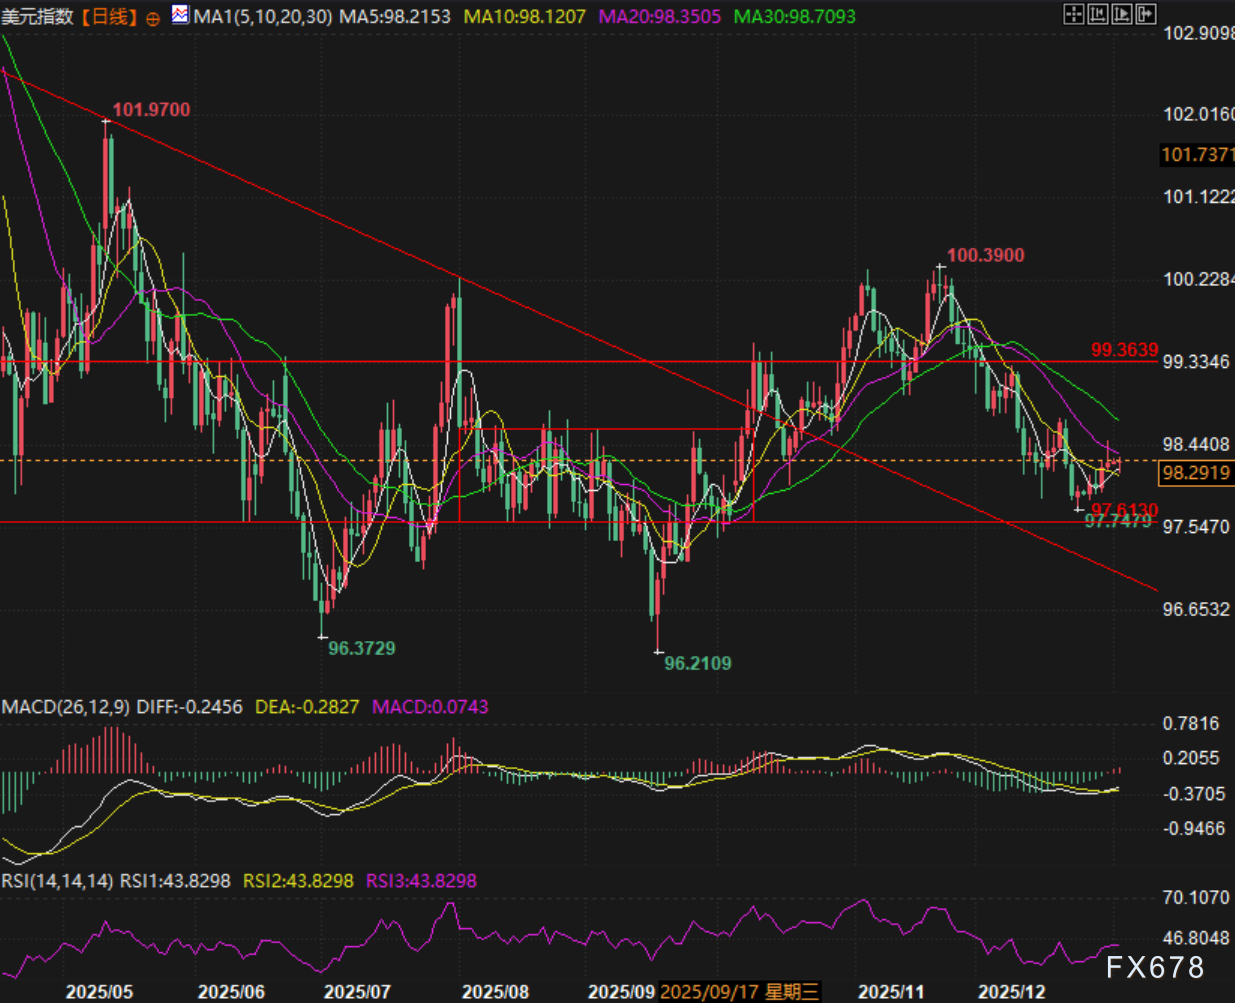Open the RSI(14,14,14) indicator parameters
1235x1003 pixels.
click(x=58, y=881)
